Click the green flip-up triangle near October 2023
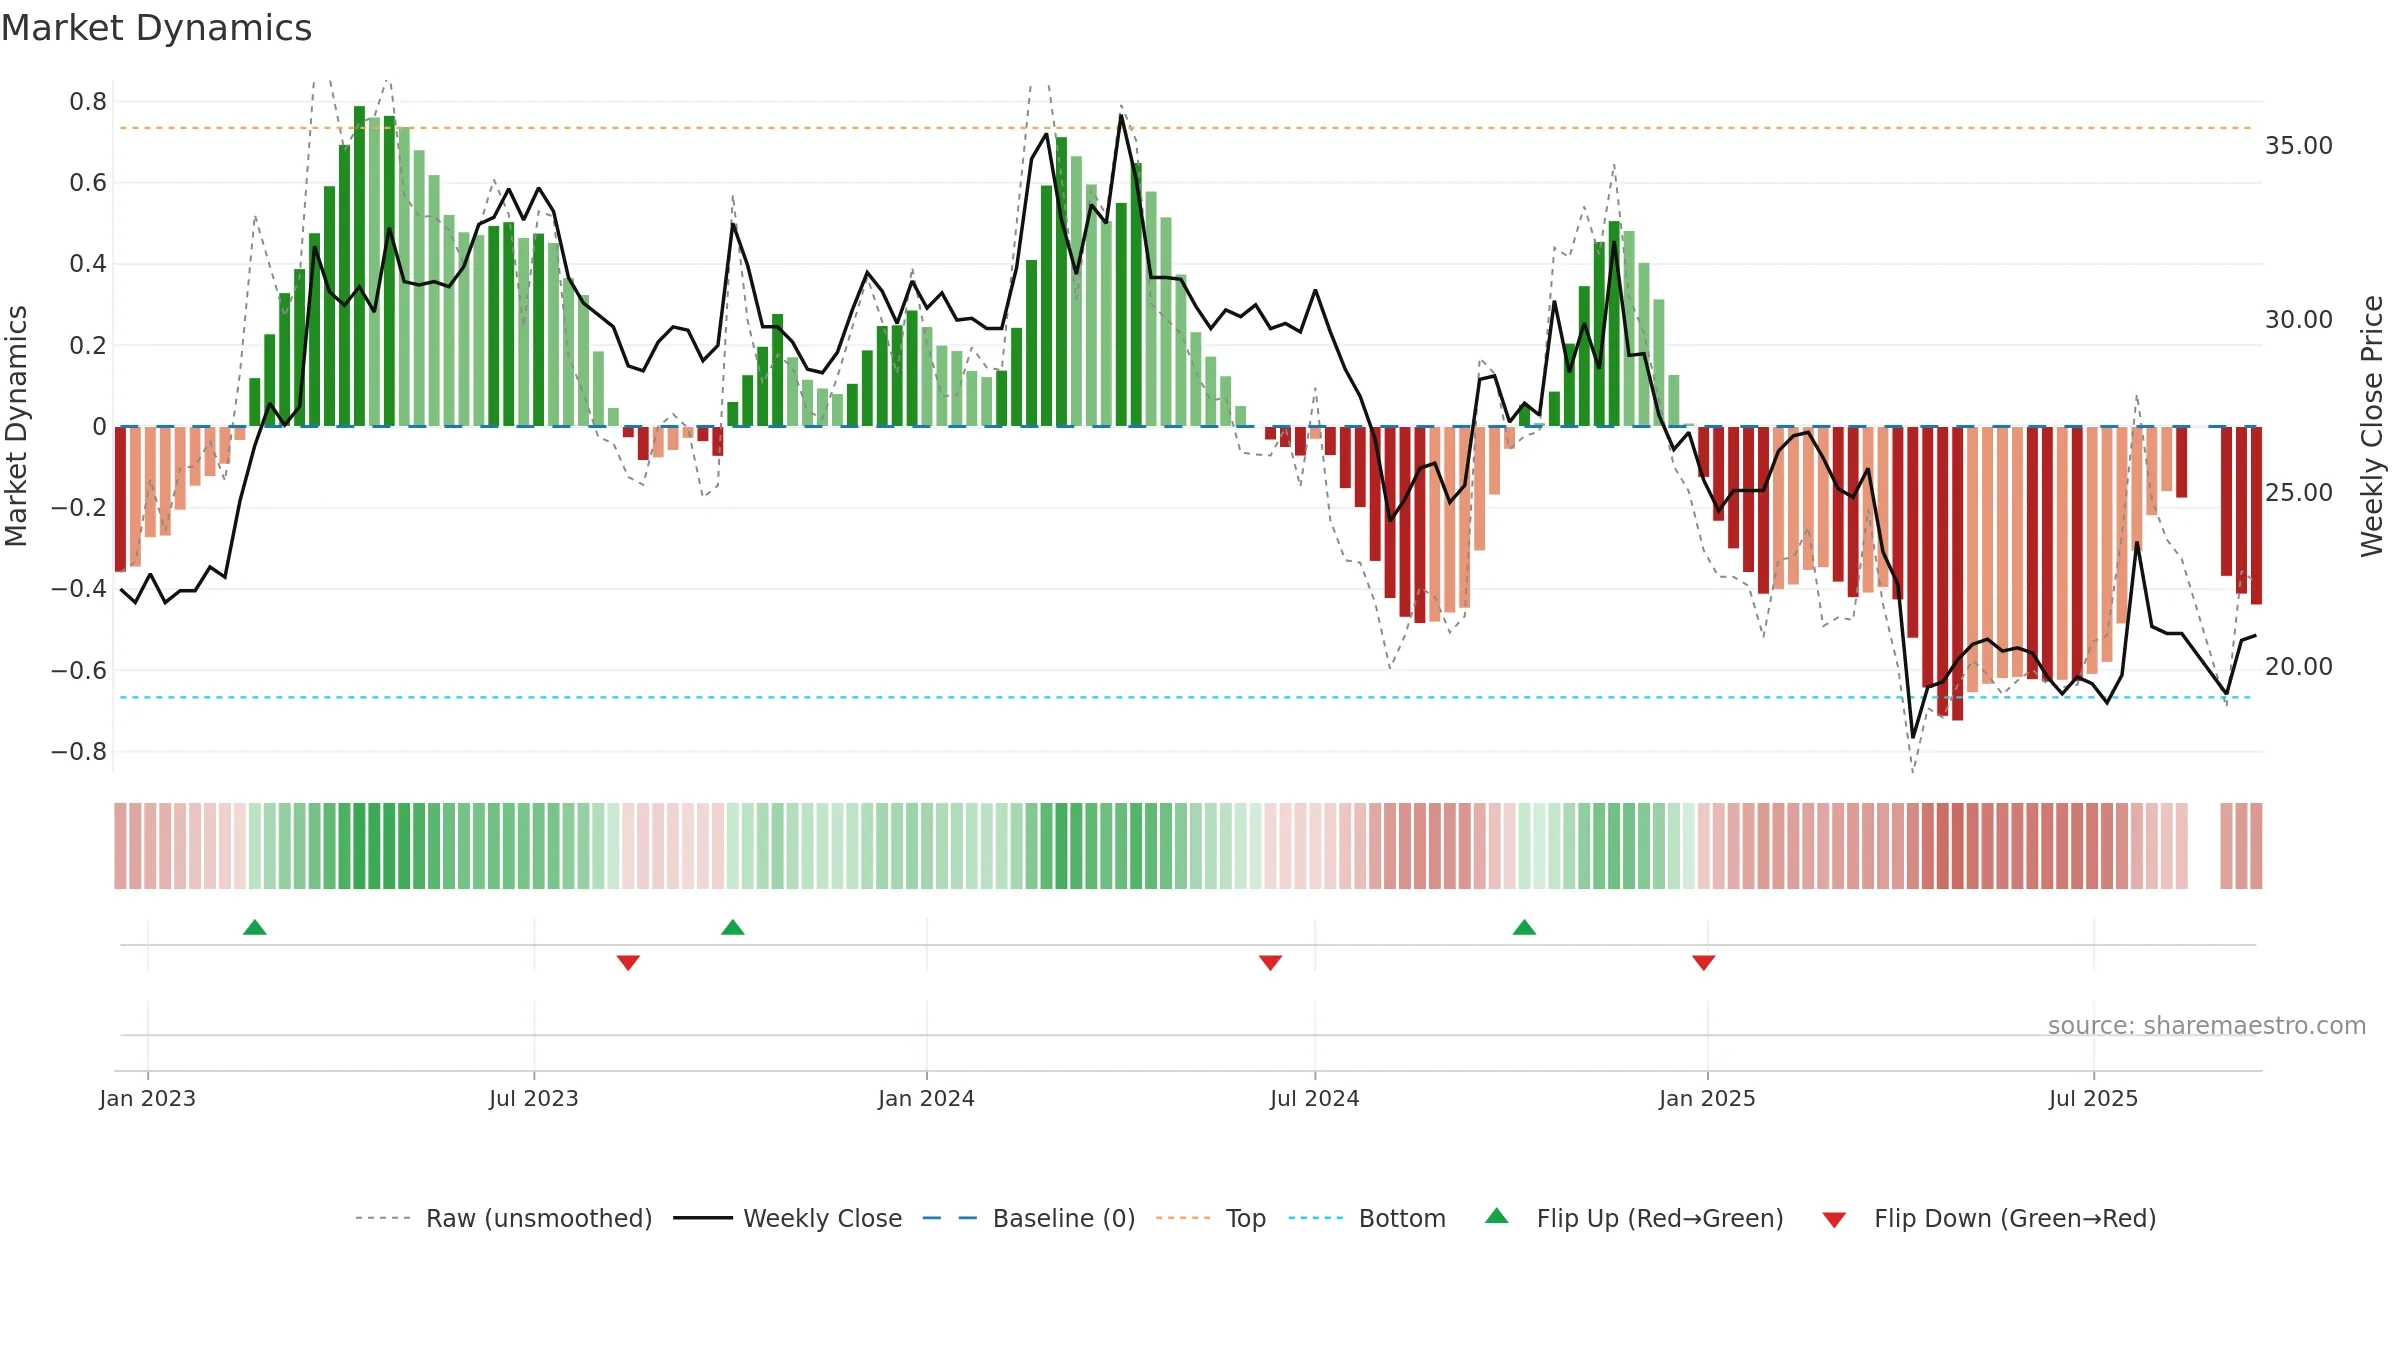2400x1350 pixels. 733,927
